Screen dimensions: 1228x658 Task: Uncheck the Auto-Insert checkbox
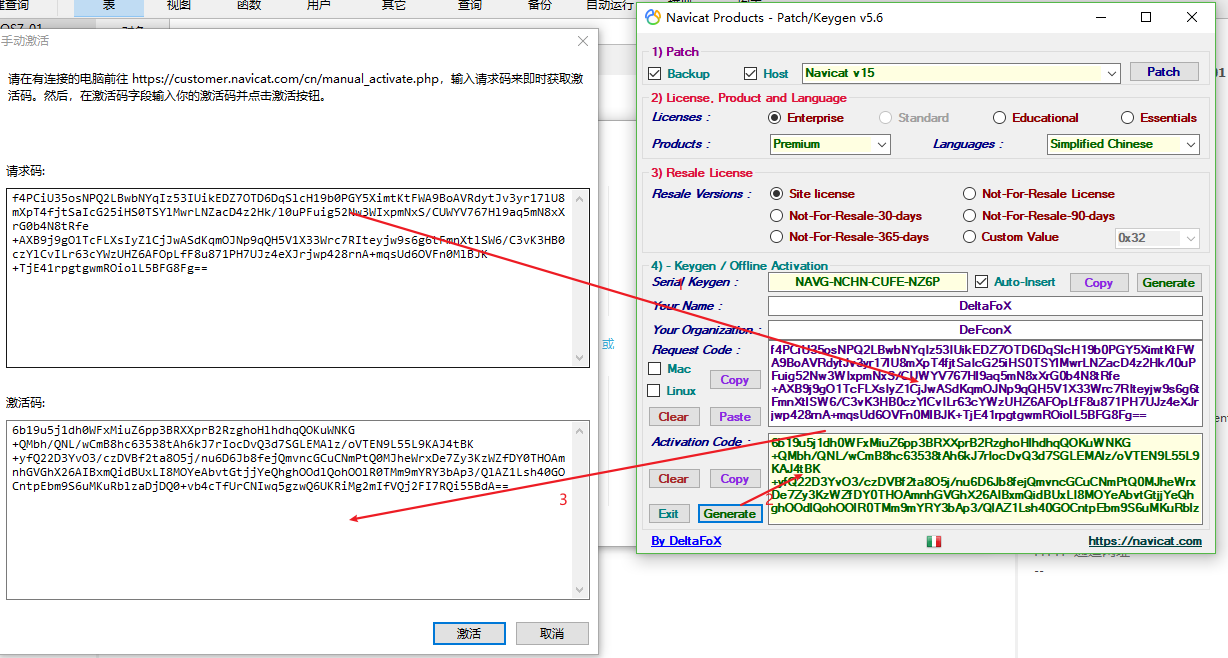(x=981, y=282)
